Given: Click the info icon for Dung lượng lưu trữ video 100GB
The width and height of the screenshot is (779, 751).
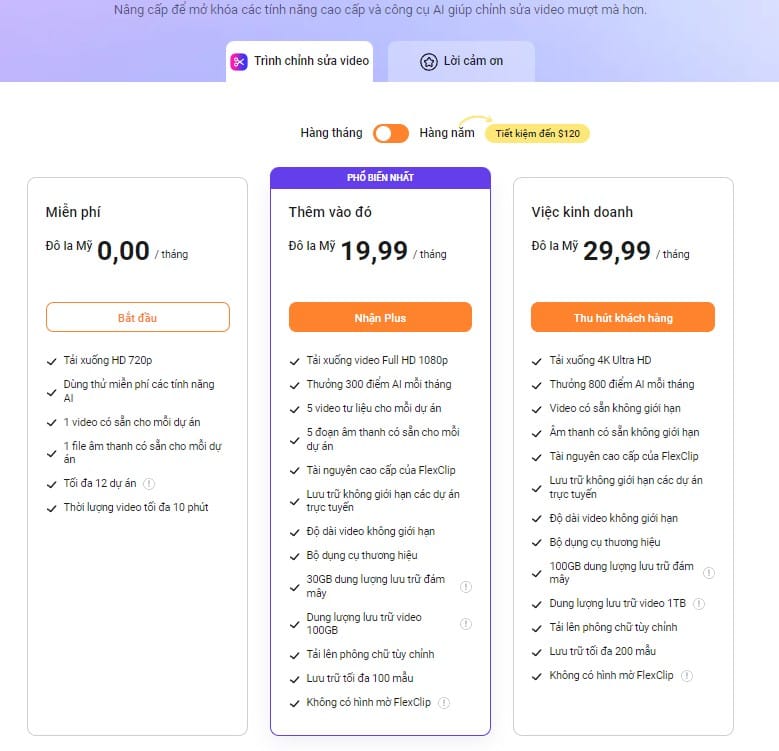Looking at the screenshot, I should (466, 624).
